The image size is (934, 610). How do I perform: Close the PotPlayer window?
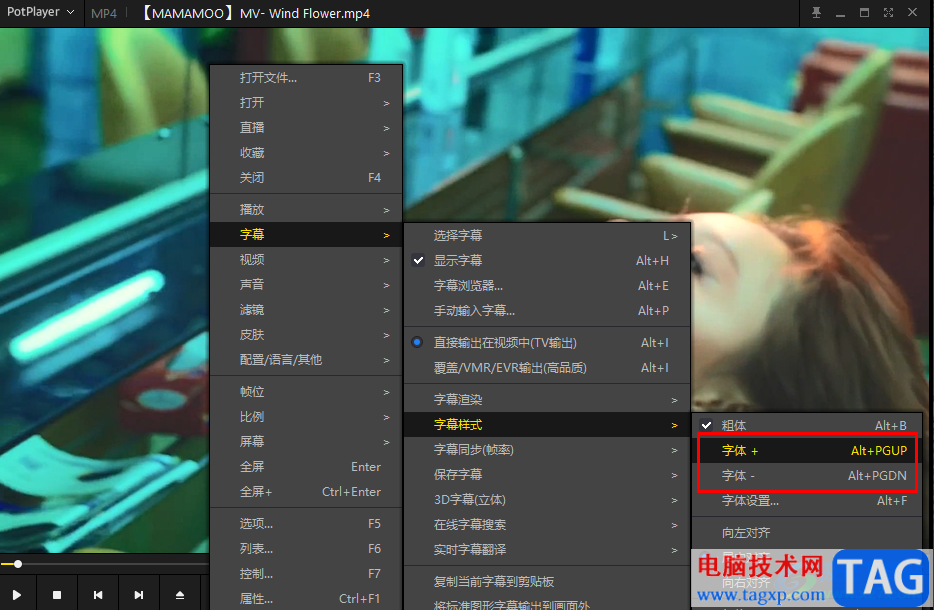pos(912,13)
